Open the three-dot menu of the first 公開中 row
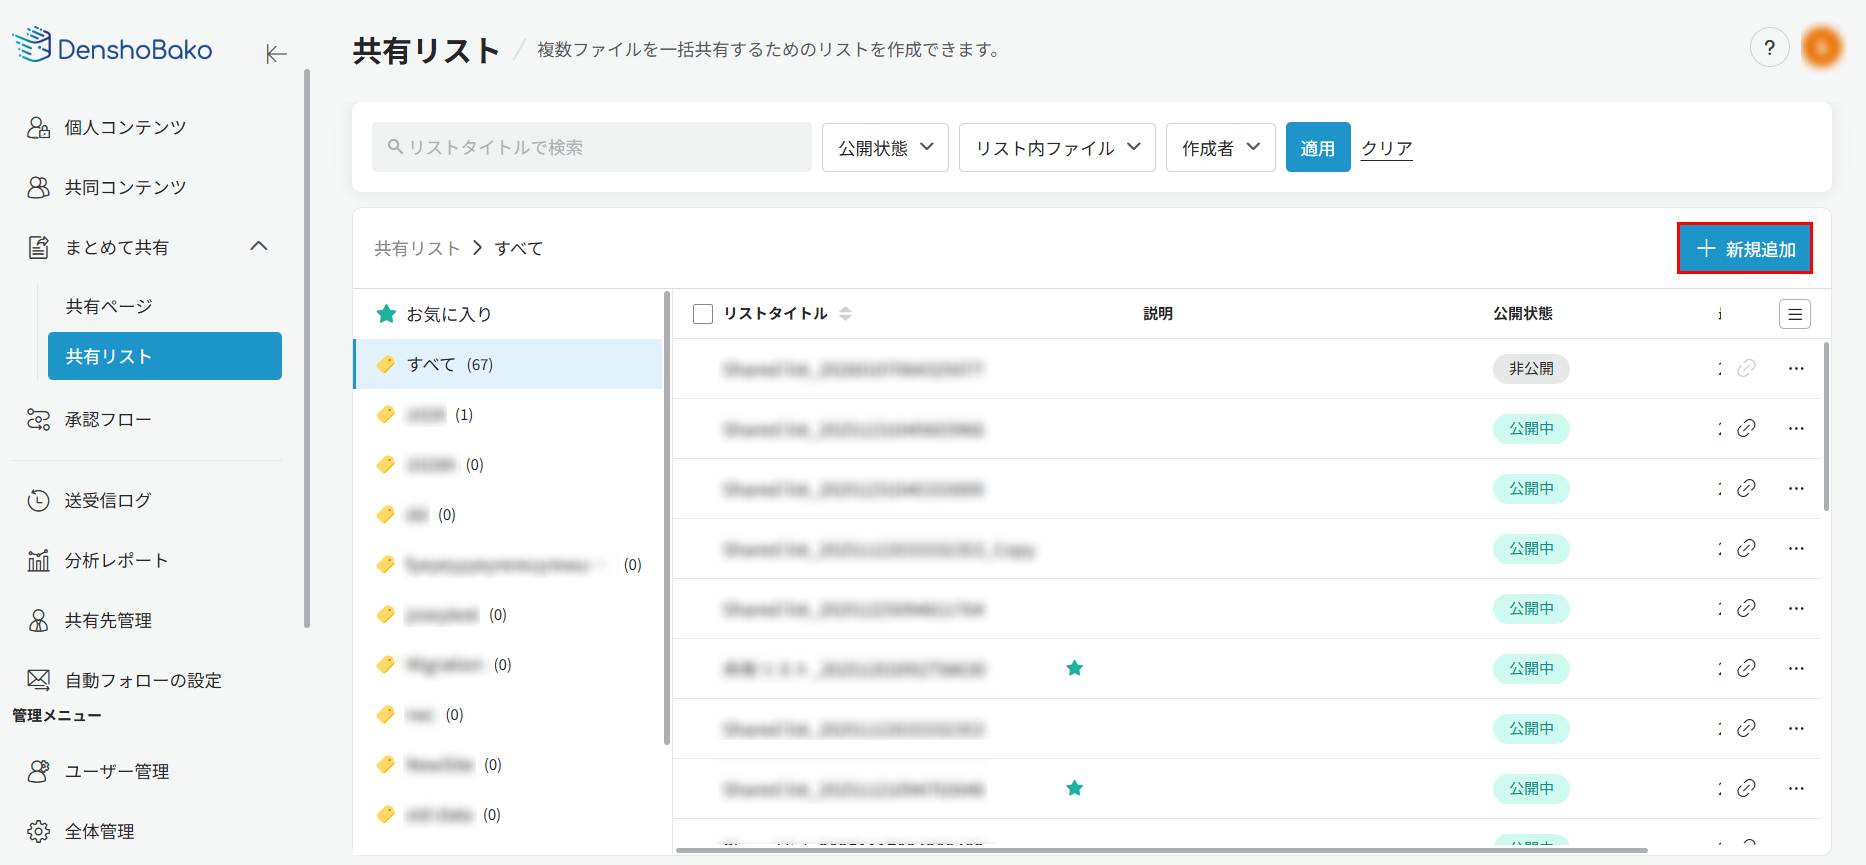 click(1796, 428)
